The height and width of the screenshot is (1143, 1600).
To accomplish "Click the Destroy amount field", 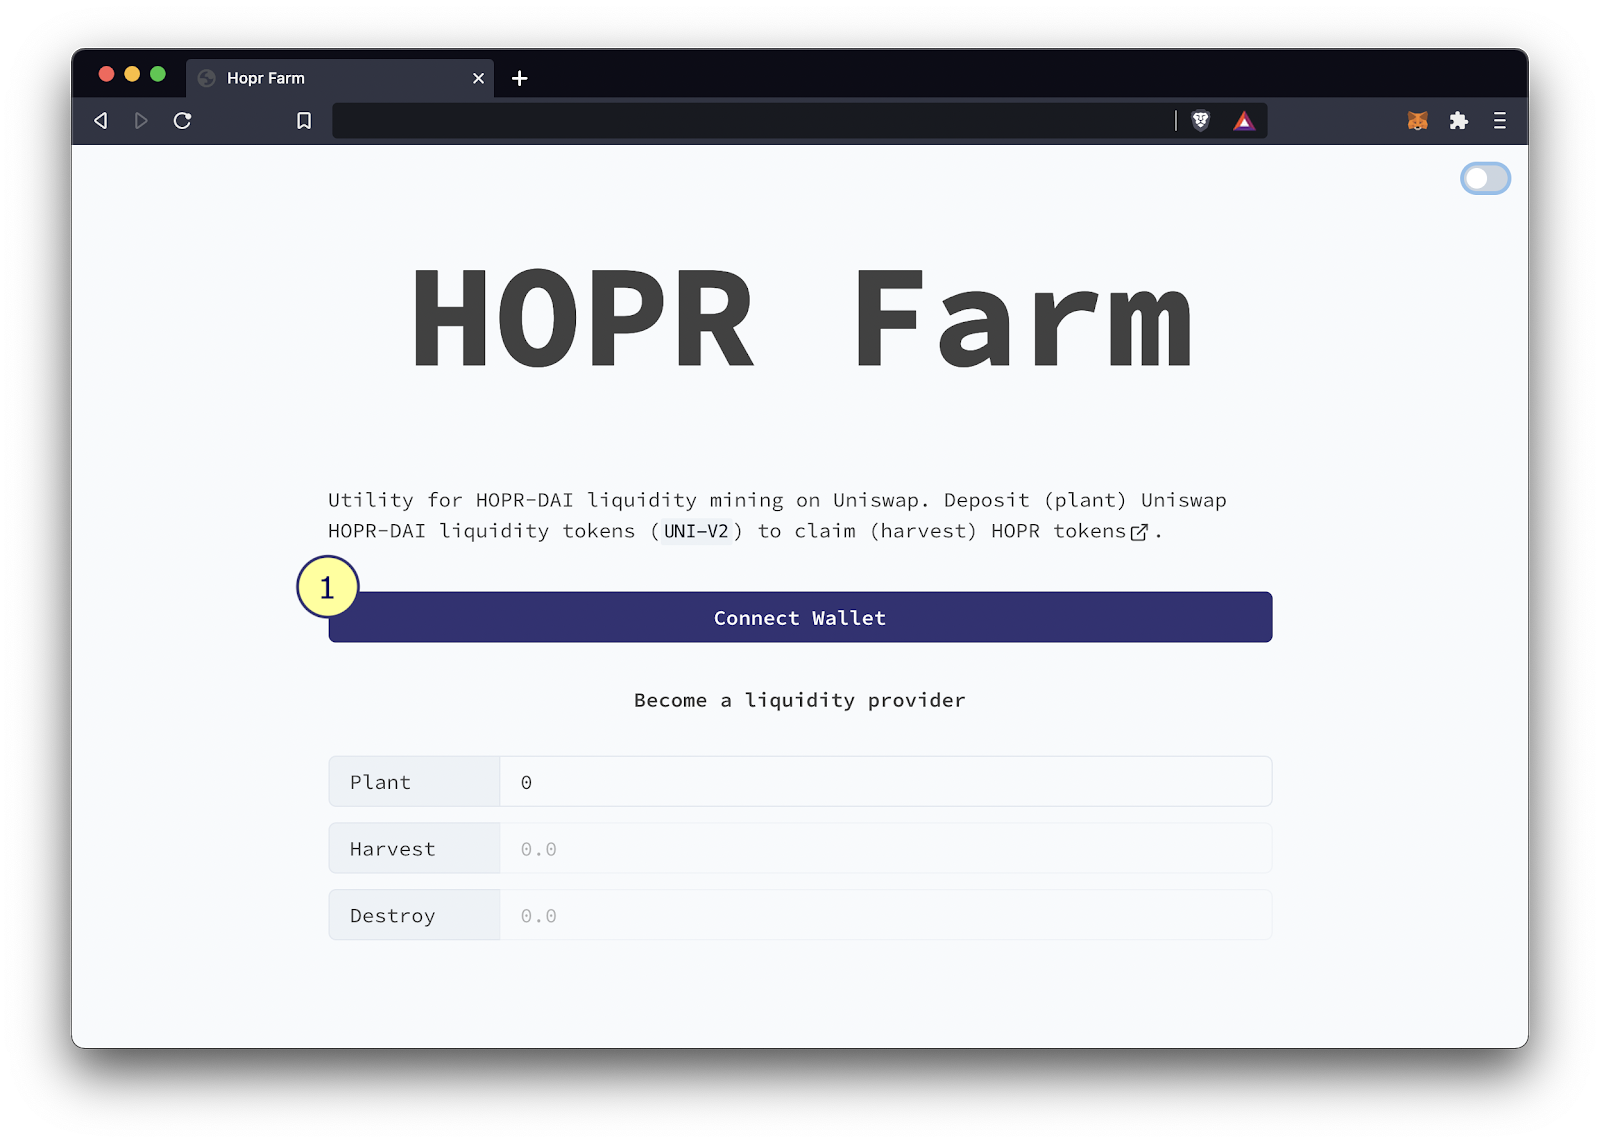I will coord(885,915).
